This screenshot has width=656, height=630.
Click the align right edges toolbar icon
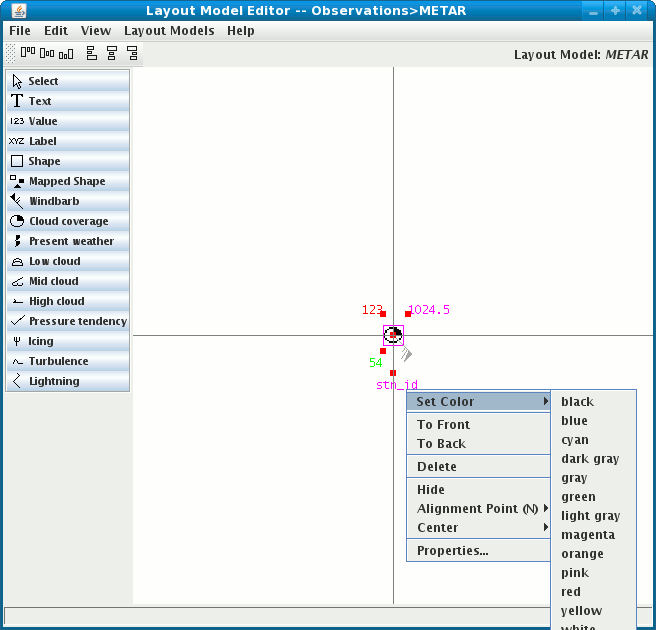click(x=130, y=53)
